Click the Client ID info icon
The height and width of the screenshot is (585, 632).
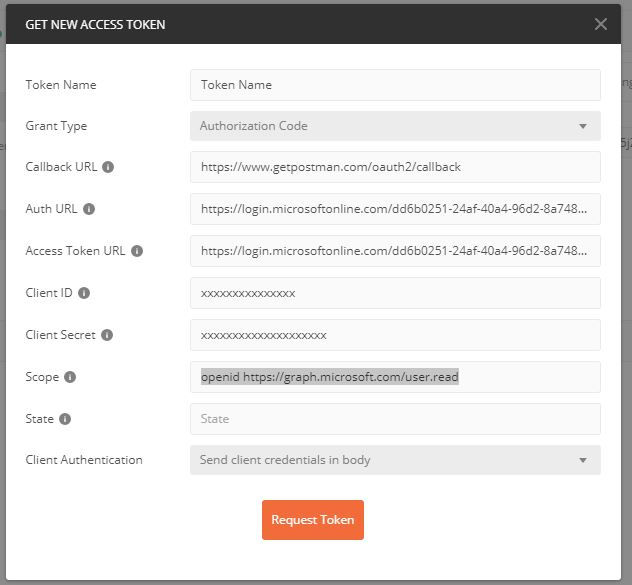click(84, 293)
